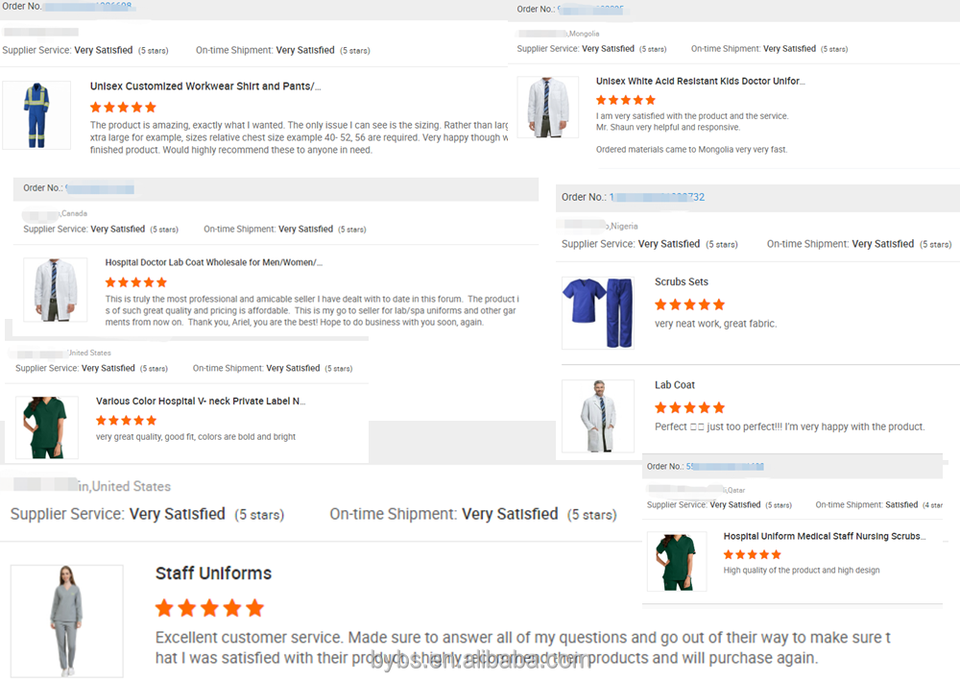
Task: Click the blue Scrubs Sets product image
Action: [598, 313]
